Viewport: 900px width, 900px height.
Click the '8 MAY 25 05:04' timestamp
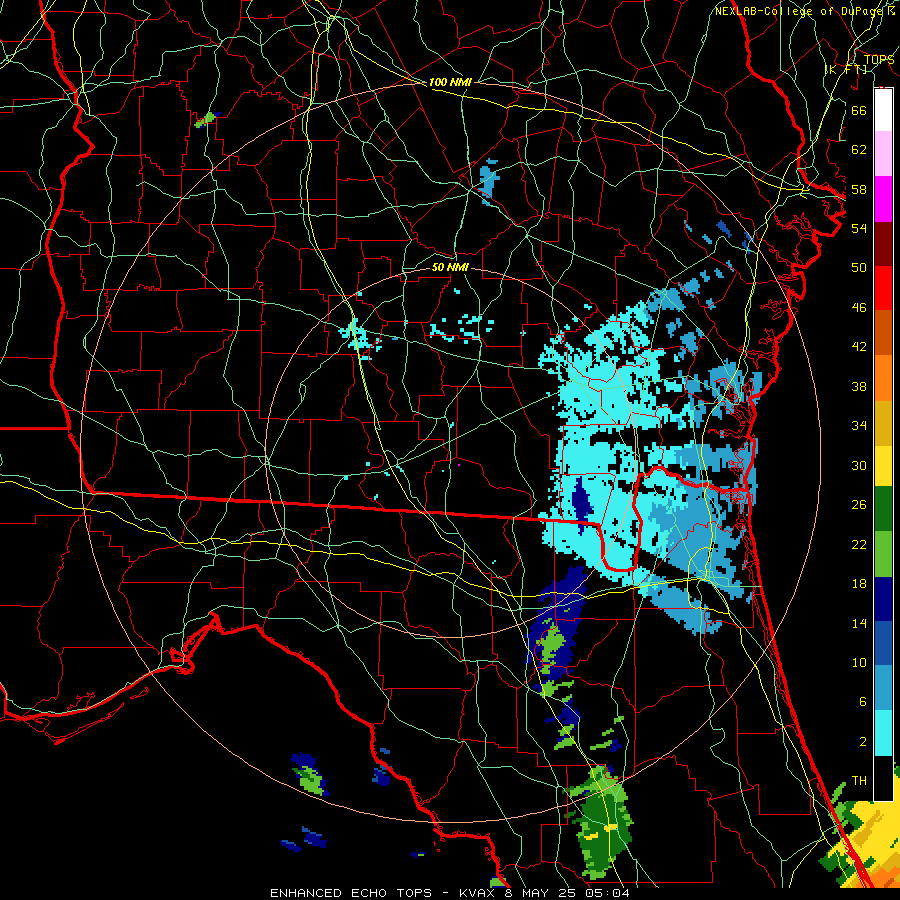(567, 893)
